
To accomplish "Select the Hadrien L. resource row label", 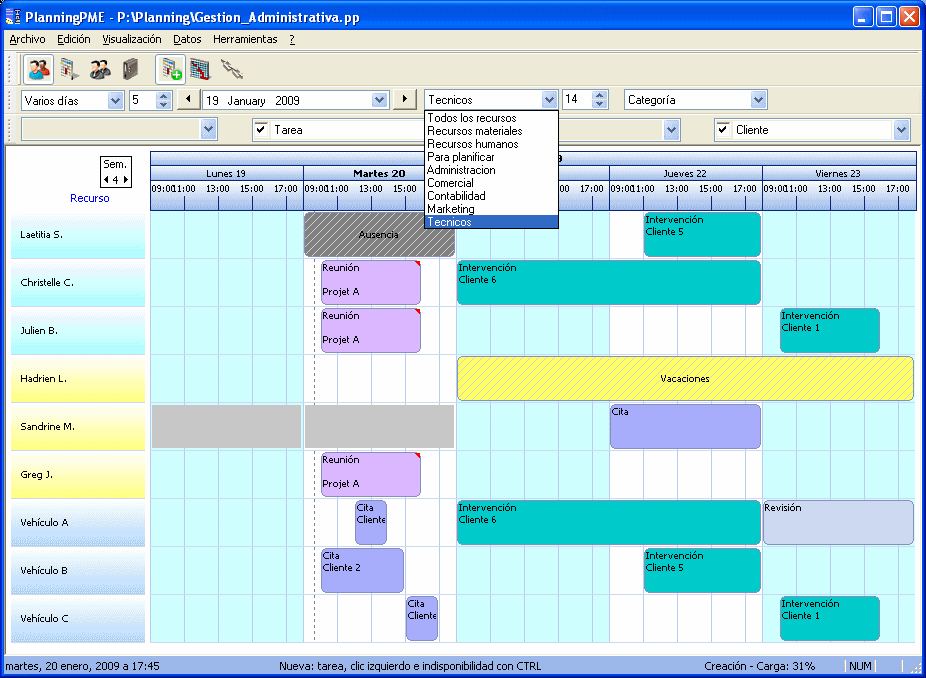I will tap(78, 379).
